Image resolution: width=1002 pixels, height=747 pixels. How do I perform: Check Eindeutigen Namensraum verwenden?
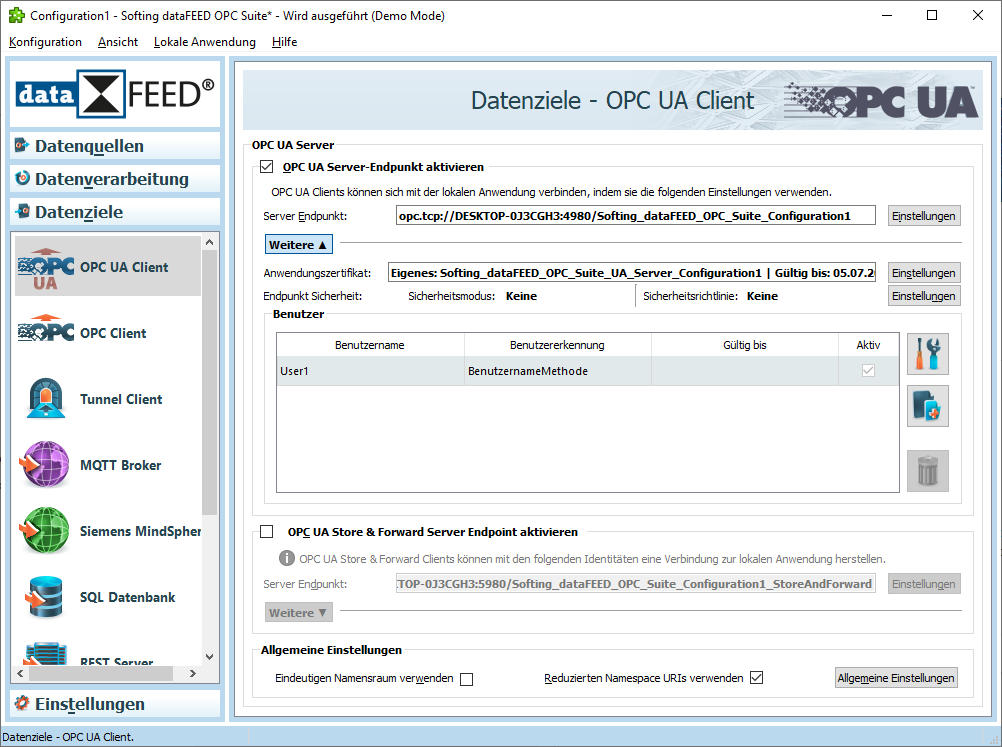click(x=466, y=679)
